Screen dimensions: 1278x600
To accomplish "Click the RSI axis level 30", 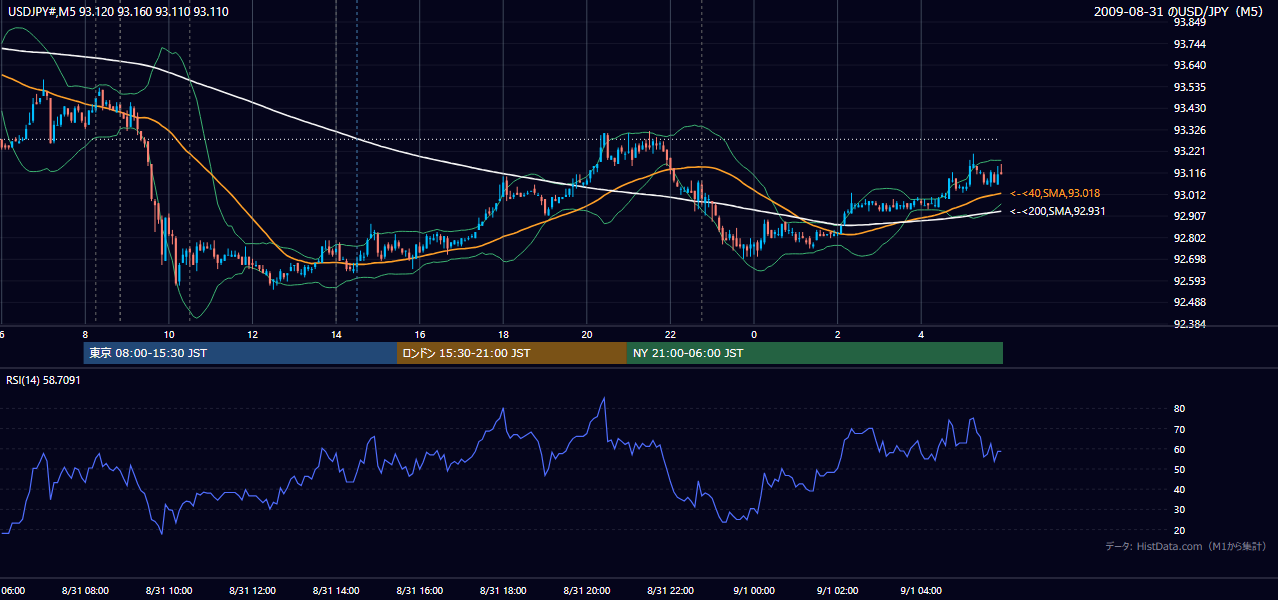I will point(1179,510).
